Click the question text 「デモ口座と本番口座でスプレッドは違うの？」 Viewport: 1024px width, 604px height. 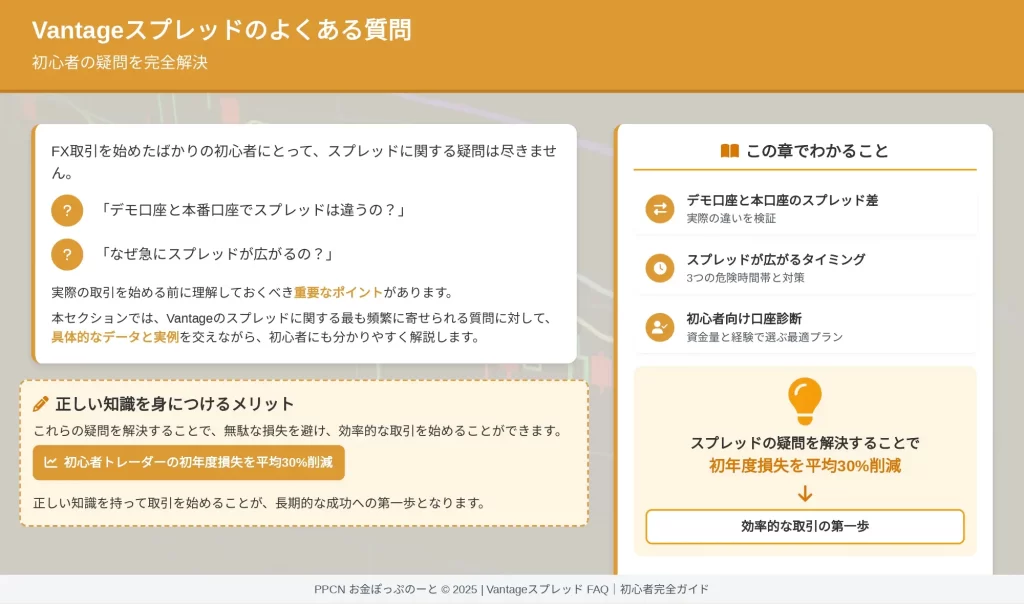coord(253,210)
